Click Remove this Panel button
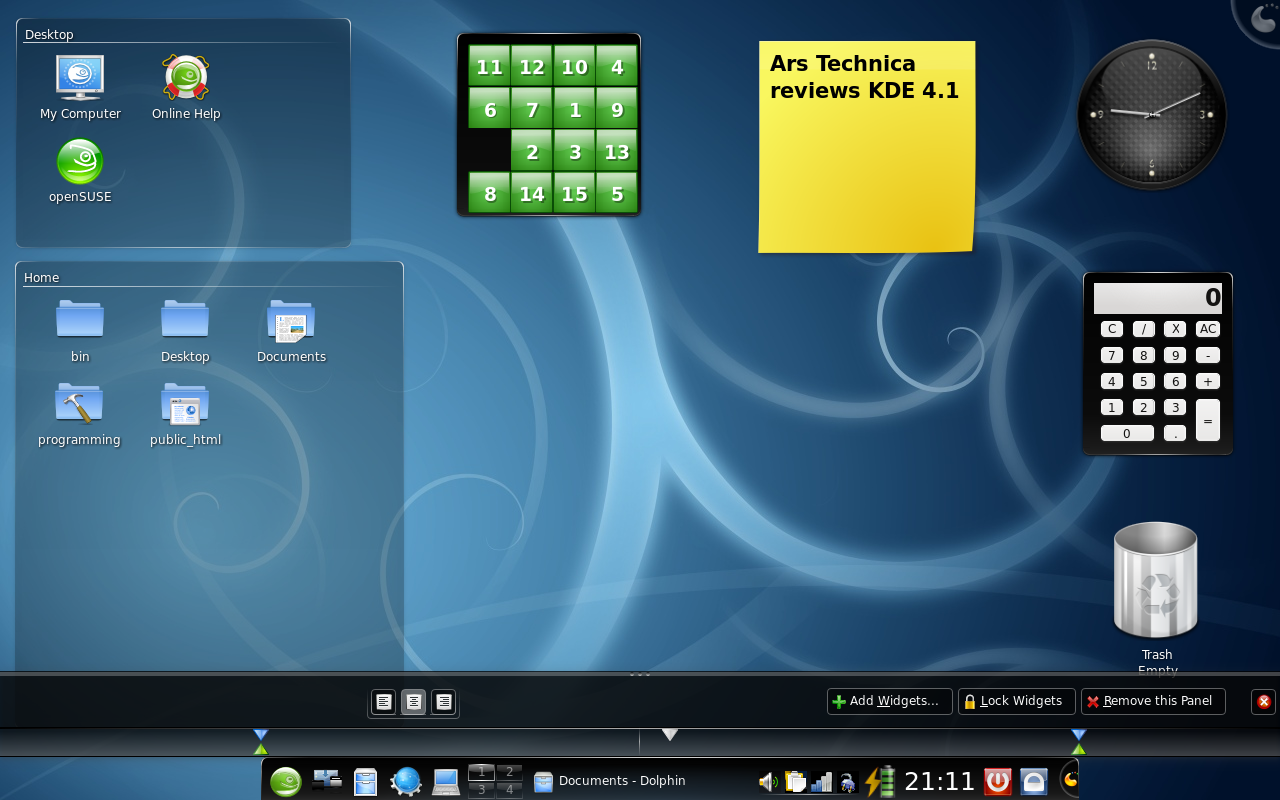 pyautogui.click(x=1154, y=701)
